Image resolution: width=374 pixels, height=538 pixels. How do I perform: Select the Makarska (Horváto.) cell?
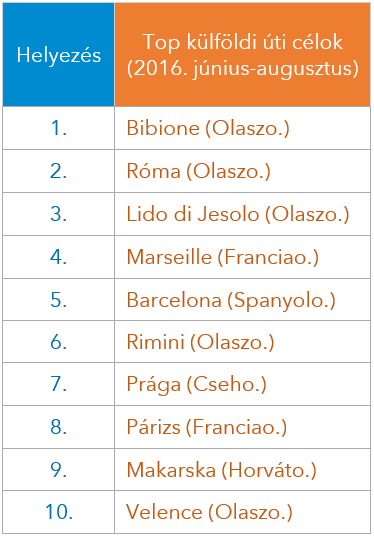pyautogui.click(x=243, y=469)
